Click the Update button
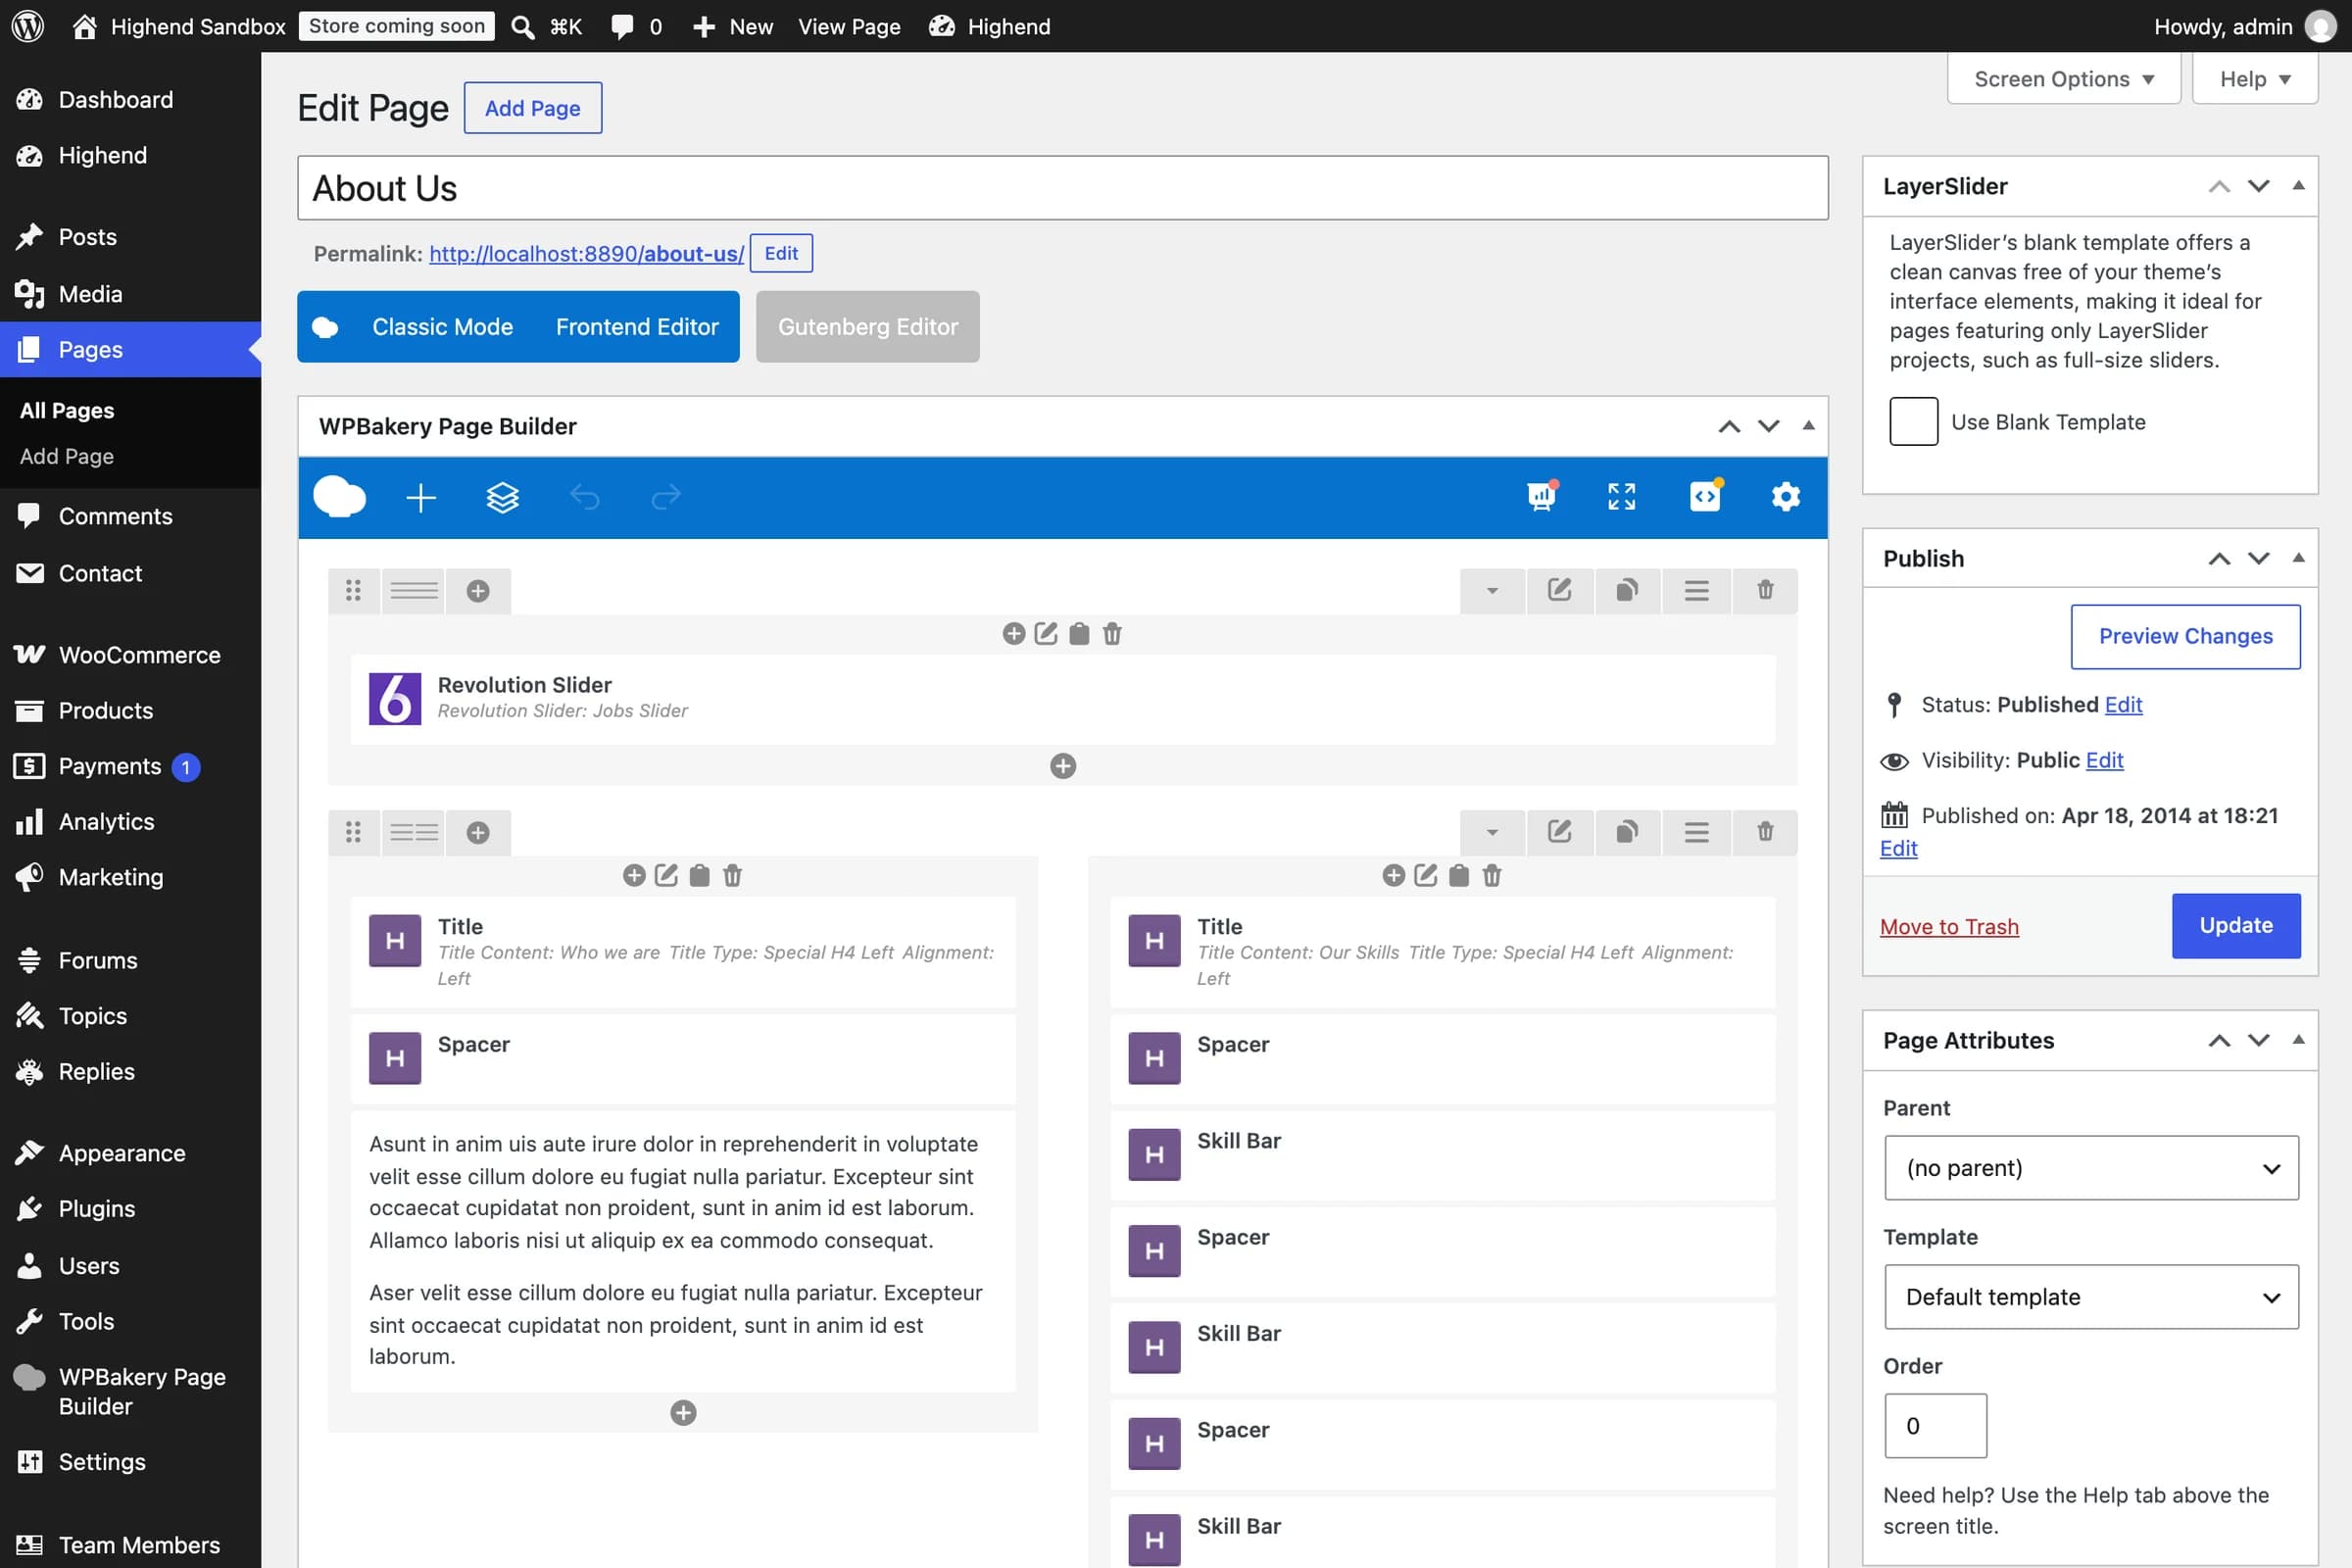 click(x=2236, y=925)
